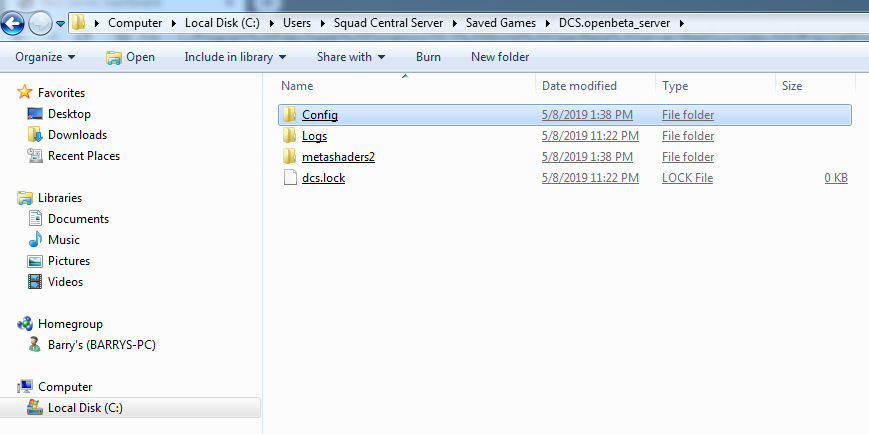The width and height of the screenshot is (869, 434).
Task: Select the Config folder icon
Action: tap(289, 115)
